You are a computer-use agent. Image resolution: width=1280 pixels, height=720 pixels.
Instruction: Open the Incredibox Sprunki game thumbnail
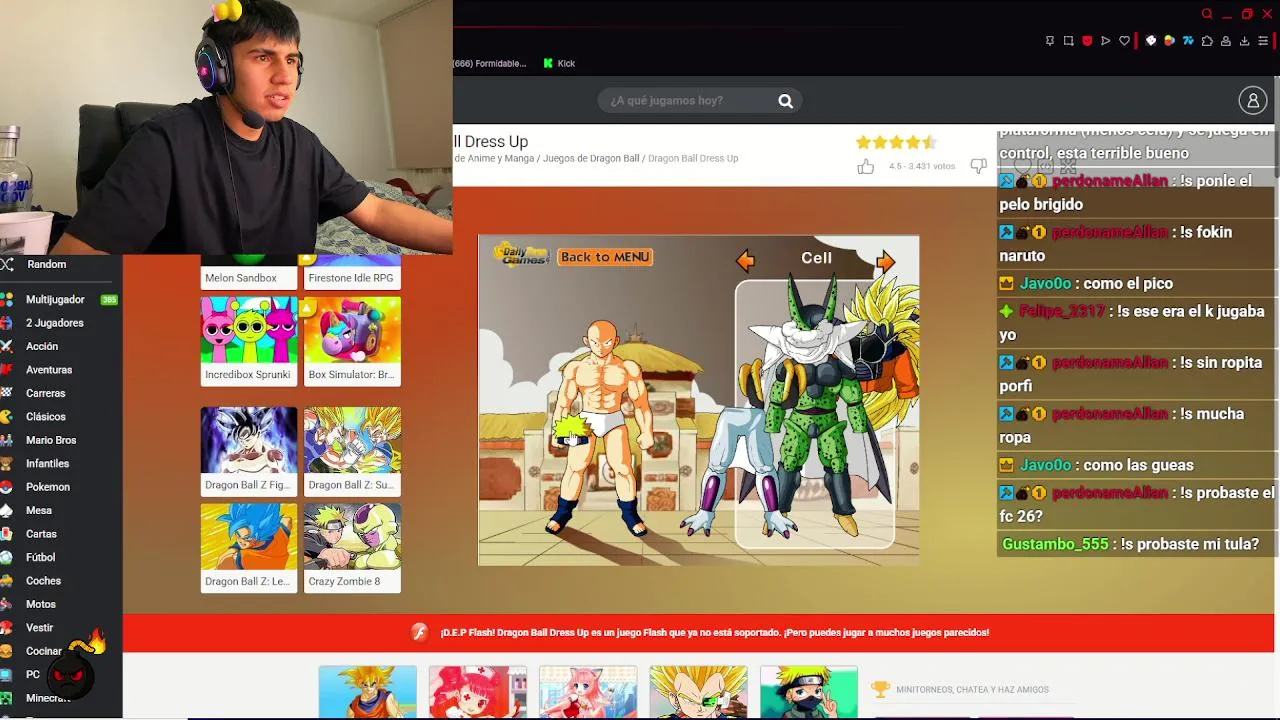click(x=249, y=341)
